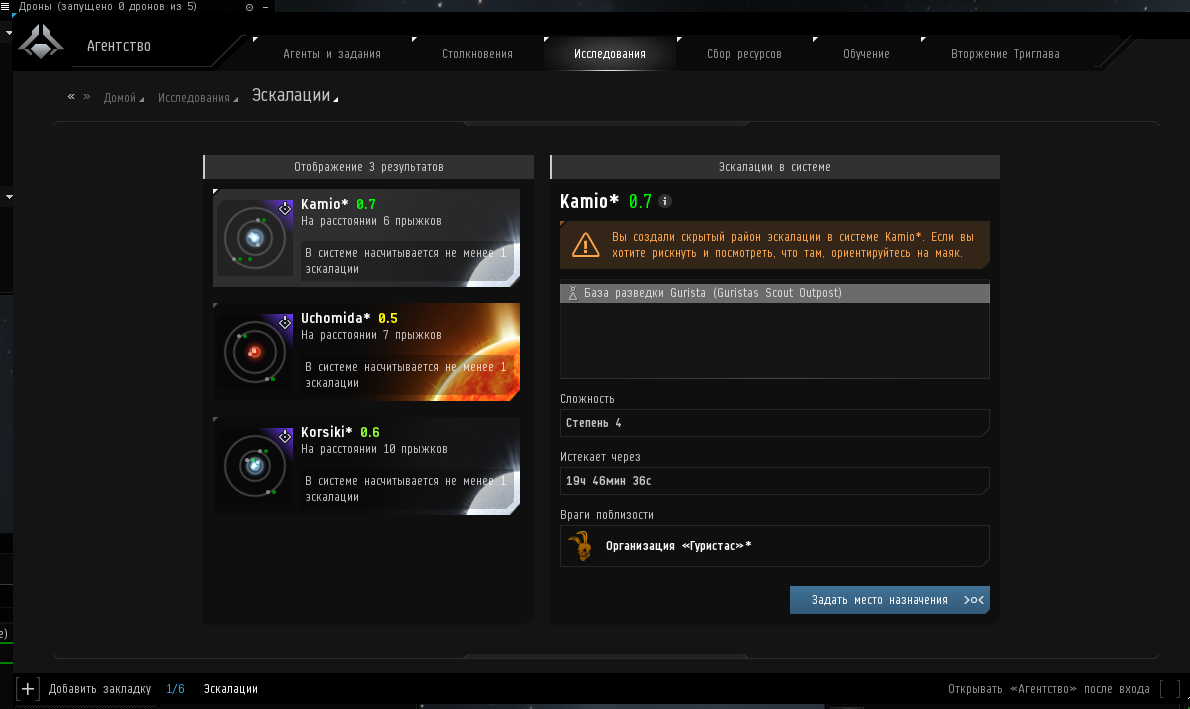Select the Korsiki* 0.6 escalation card
Image resolution: width=1190 pixels, height=709 pixels.
point(367,465)
